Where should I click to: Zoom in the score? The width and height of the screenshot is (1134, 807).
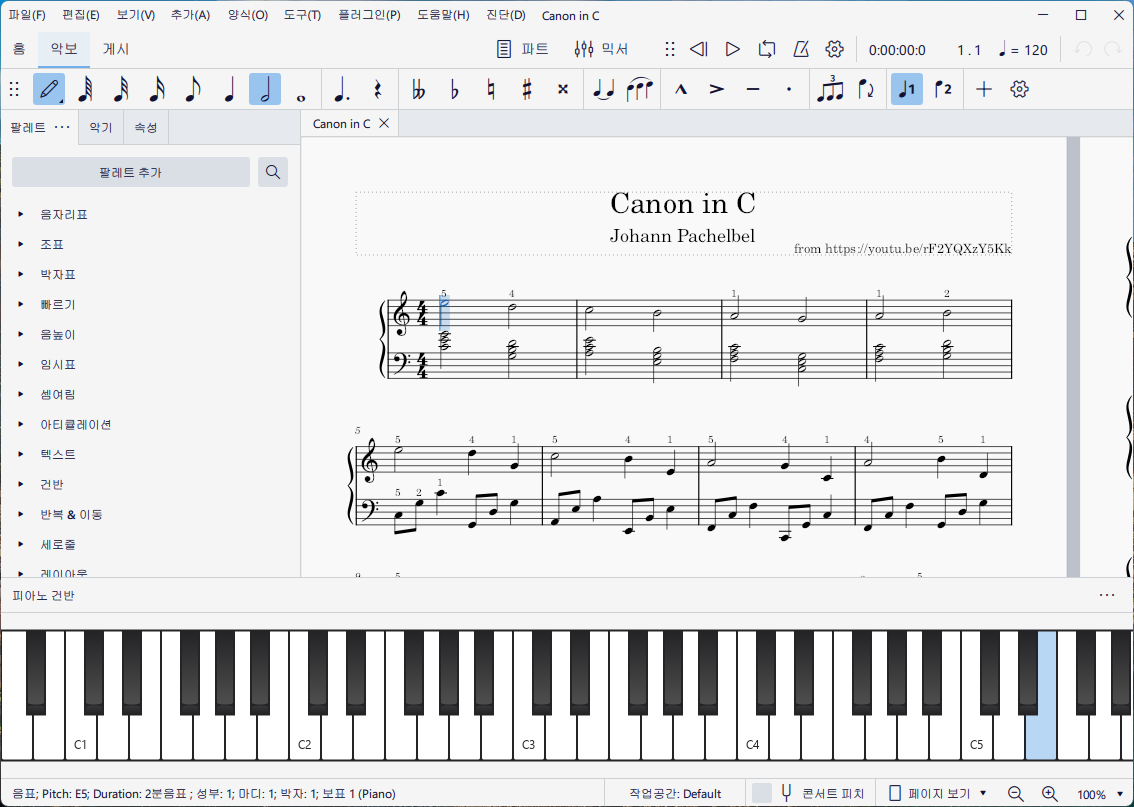click(x=1049, y=794)
